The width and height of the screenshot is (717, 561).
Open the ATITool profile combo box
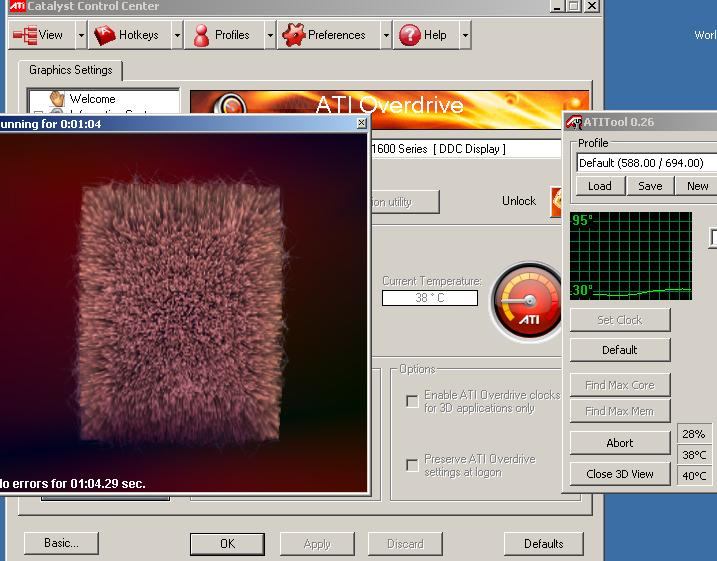coord(647,163)
